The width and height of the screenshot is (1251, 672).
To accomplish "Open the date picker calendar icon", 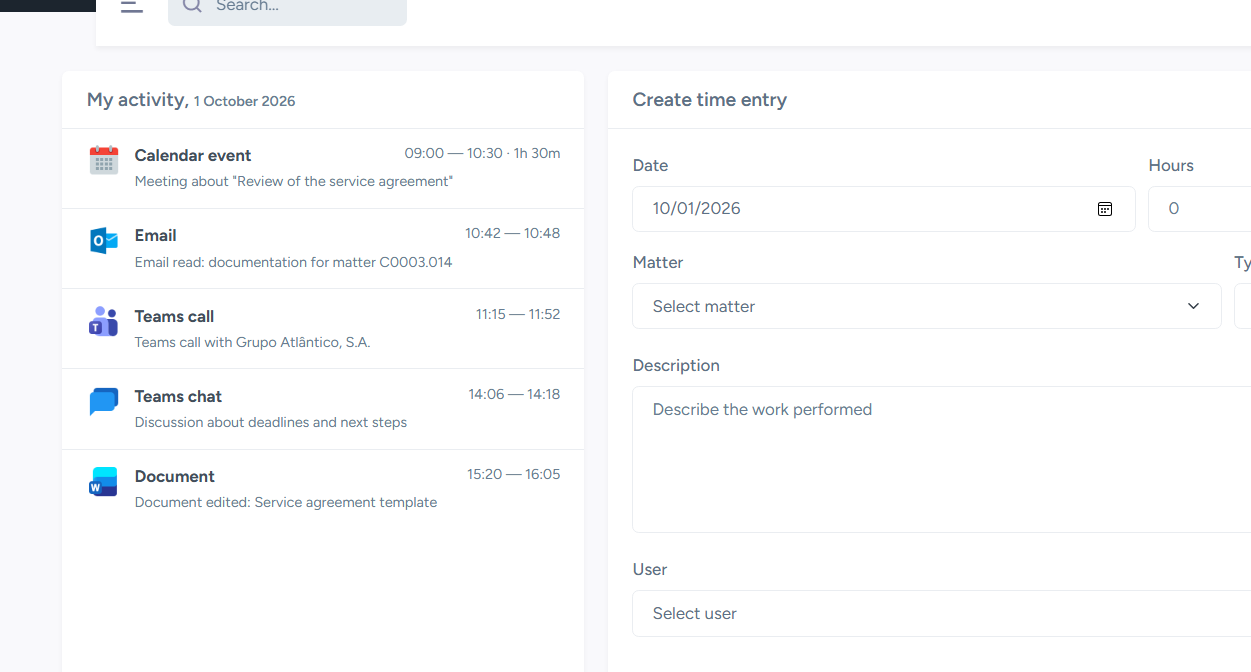I will pos(1105,209).
